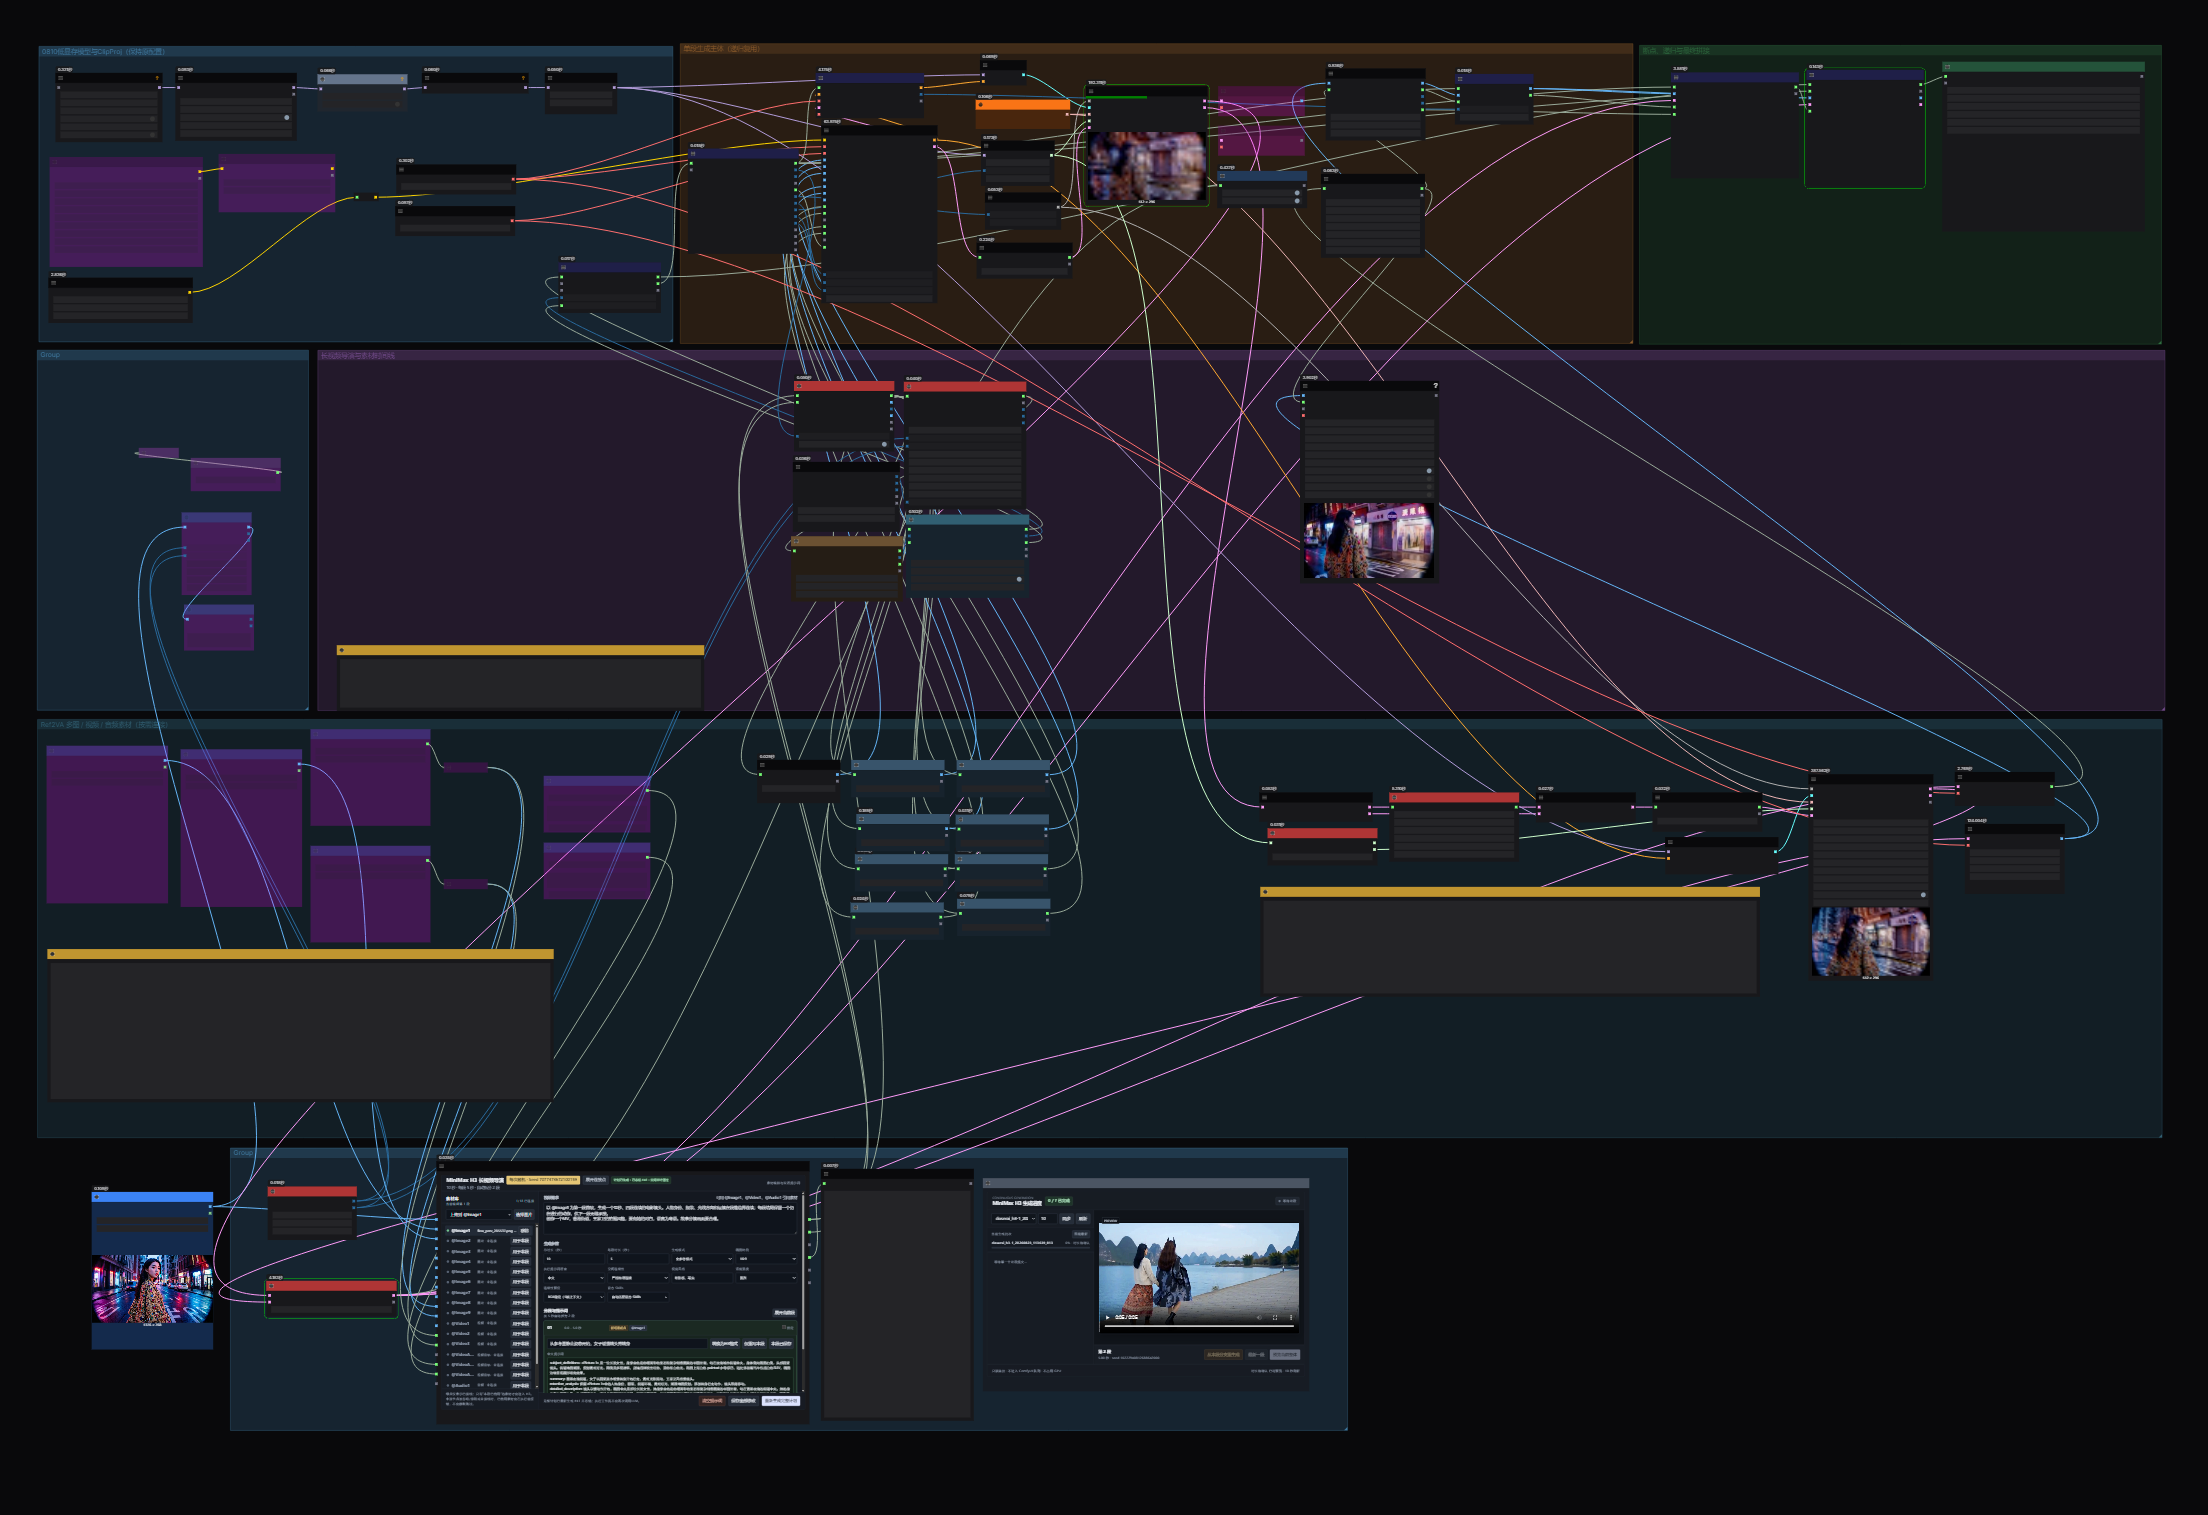Click the action button in the @Video1 row
This screenshot has height=1515, width=2208.
point(521,1324)
